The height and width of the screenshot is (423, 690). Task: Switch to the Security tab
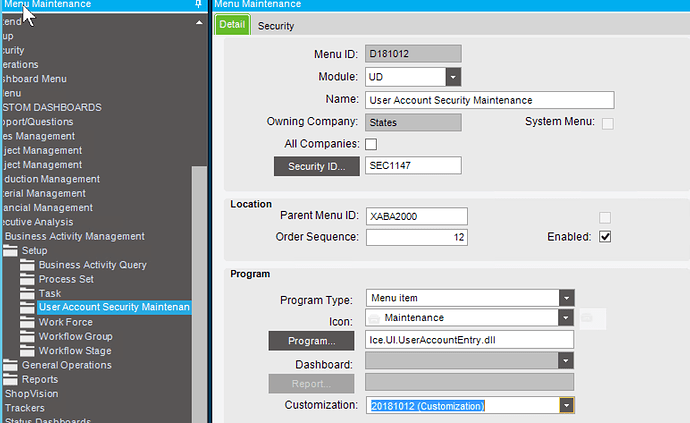(276, 26)
